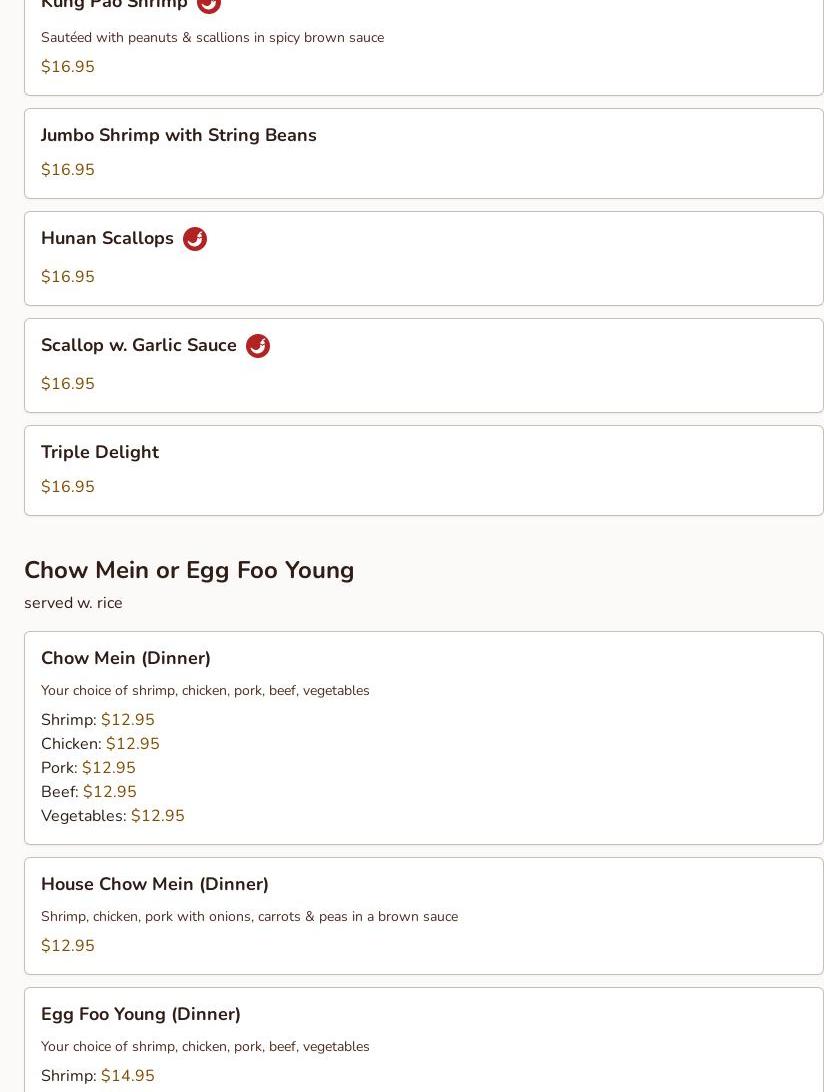Pick the Shrimp $12.95 Chow Mein option
The height and width of the screenshot is (1092, 824).
coord(98,720)
